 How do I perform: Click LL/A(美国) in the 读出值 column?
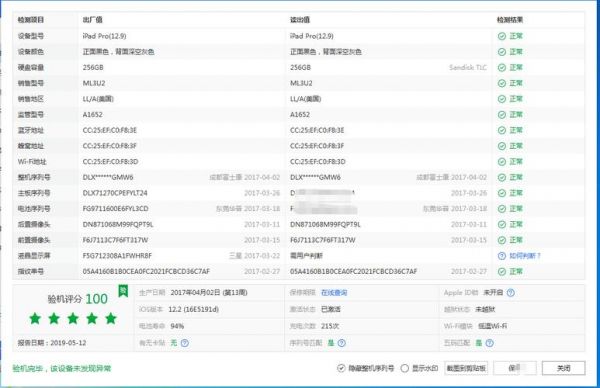(x=305, y=99)
